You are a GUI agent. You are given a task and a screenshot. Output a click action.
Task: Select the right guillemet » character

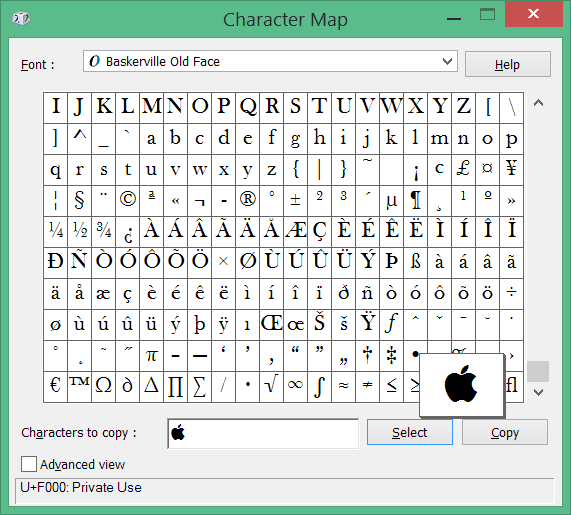pos(511,200)
